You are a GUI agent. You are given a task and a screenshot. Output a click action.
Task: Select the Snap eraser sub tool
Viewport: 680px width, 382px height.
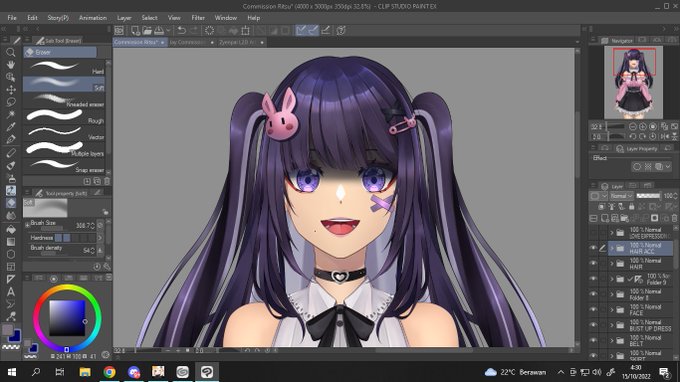tap(64, 166)
